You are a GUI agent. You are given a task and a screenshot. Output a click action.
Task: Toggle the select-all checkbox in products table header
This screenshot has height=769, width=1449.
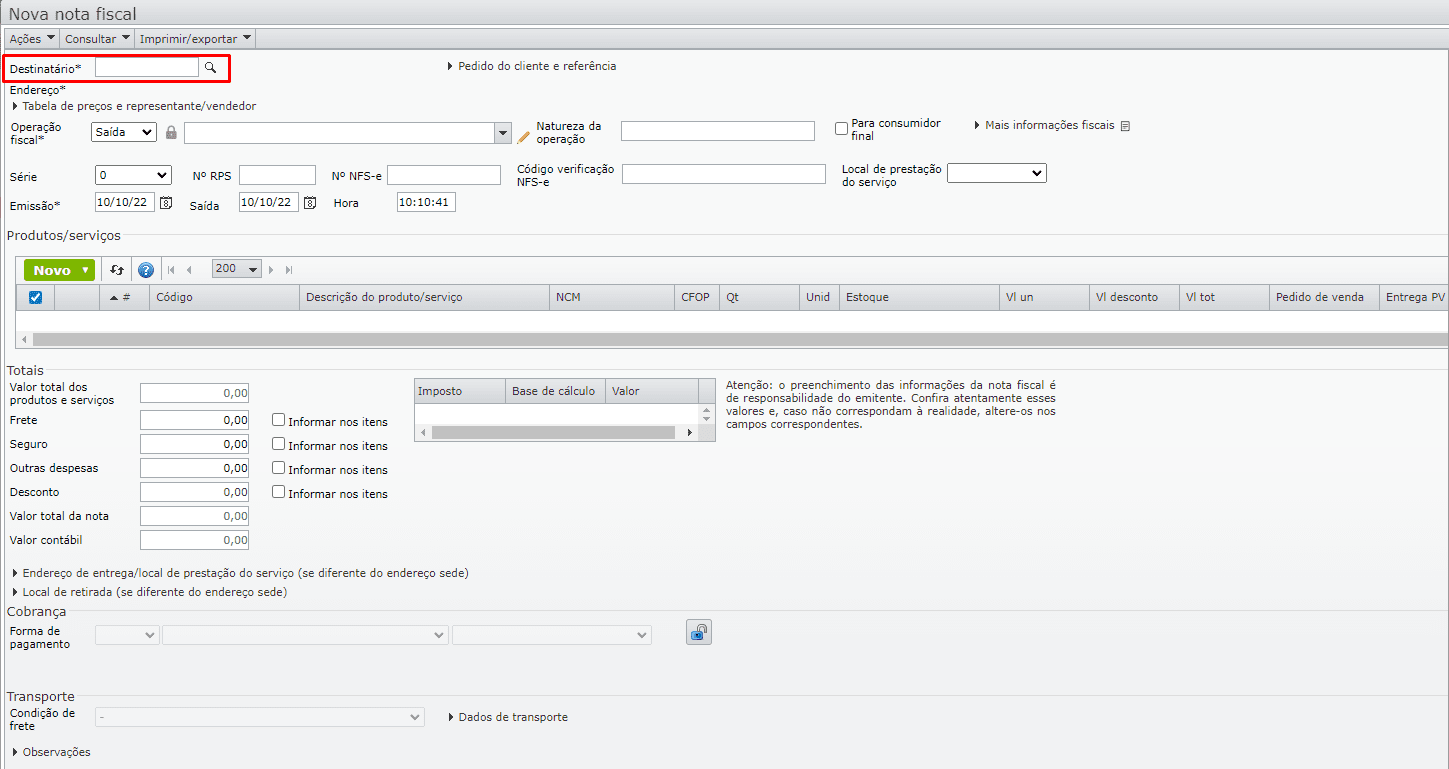[35, 297]
